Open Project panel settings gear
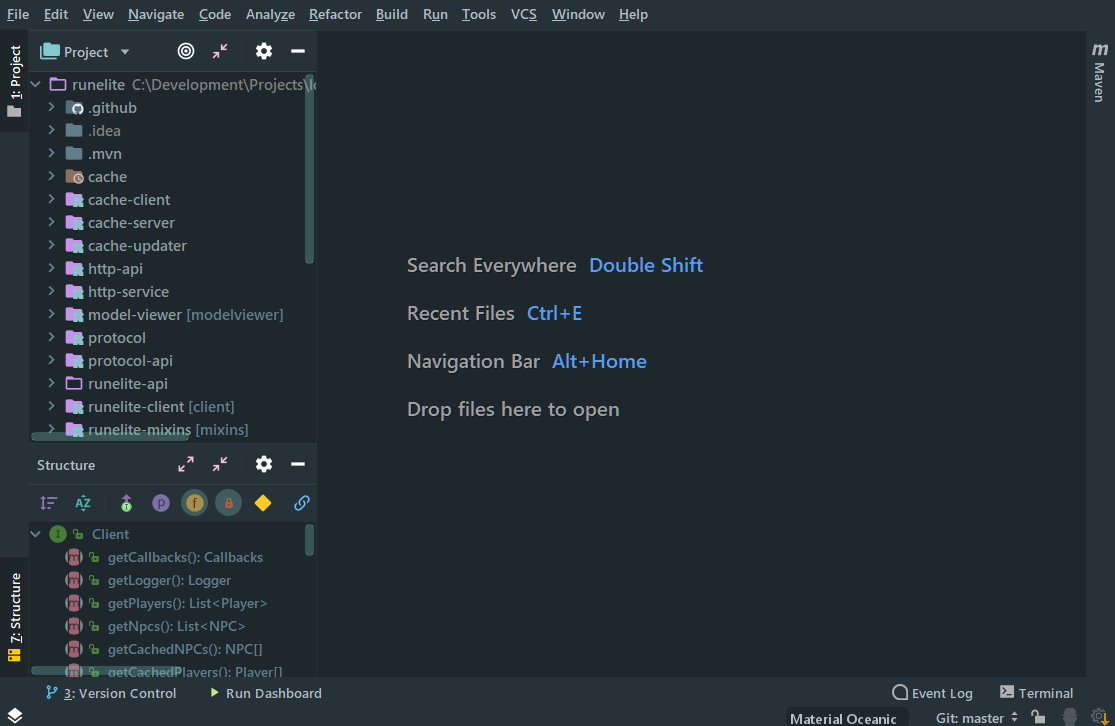 click(x=263, y=51)
